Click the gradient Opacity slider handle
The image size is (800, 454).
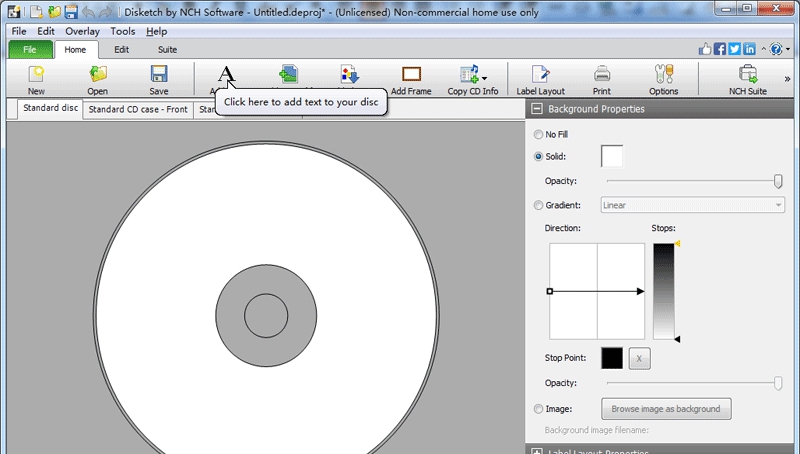[x=778, y=383]
